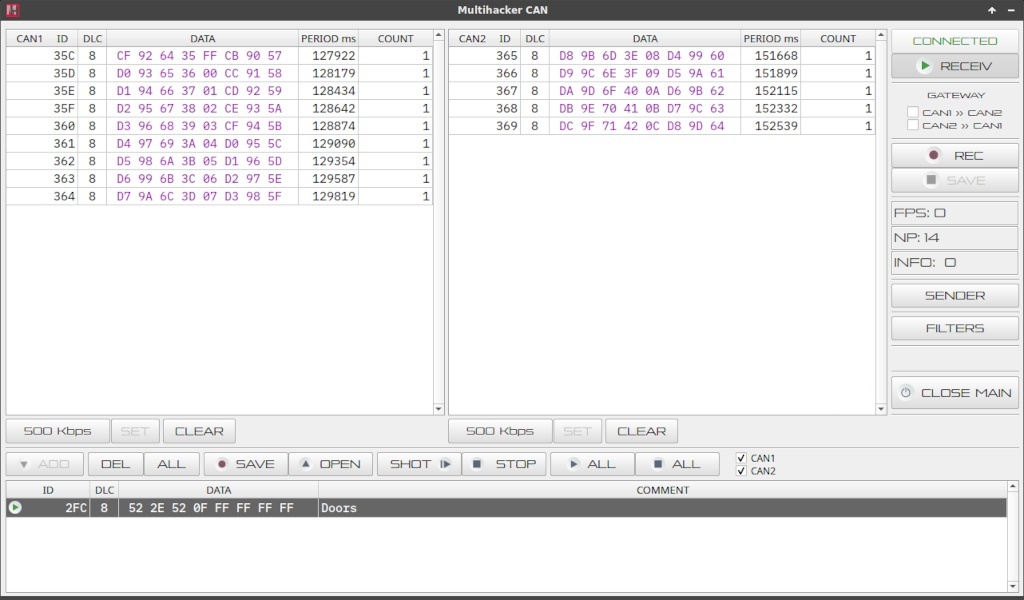Click the SHOT single-send button
Screen dimensions: 1024x600
[x=418, y=464]
